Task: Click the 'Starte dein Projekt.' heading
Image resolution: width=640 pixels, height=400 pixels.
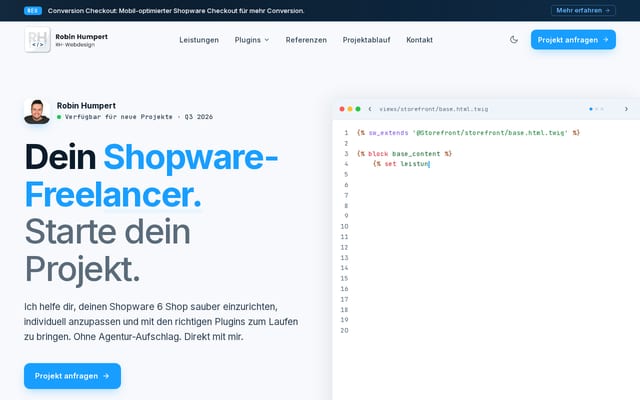Action: click(x=107, y=250)
